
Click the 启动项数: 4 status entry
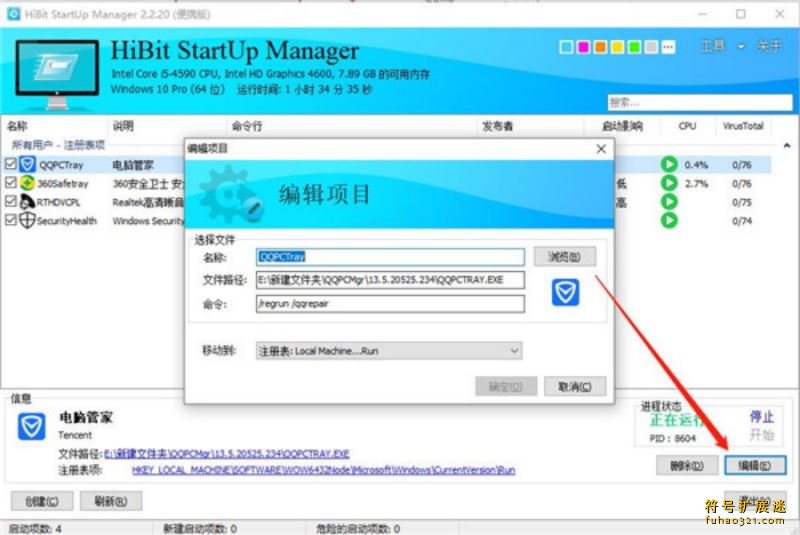click(x=35, y=529)
